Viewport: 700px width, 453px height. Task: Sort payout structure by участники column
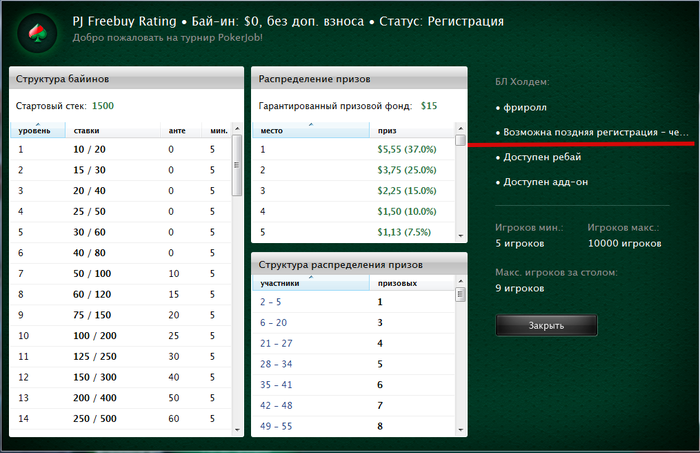click(x=311, y=283)
